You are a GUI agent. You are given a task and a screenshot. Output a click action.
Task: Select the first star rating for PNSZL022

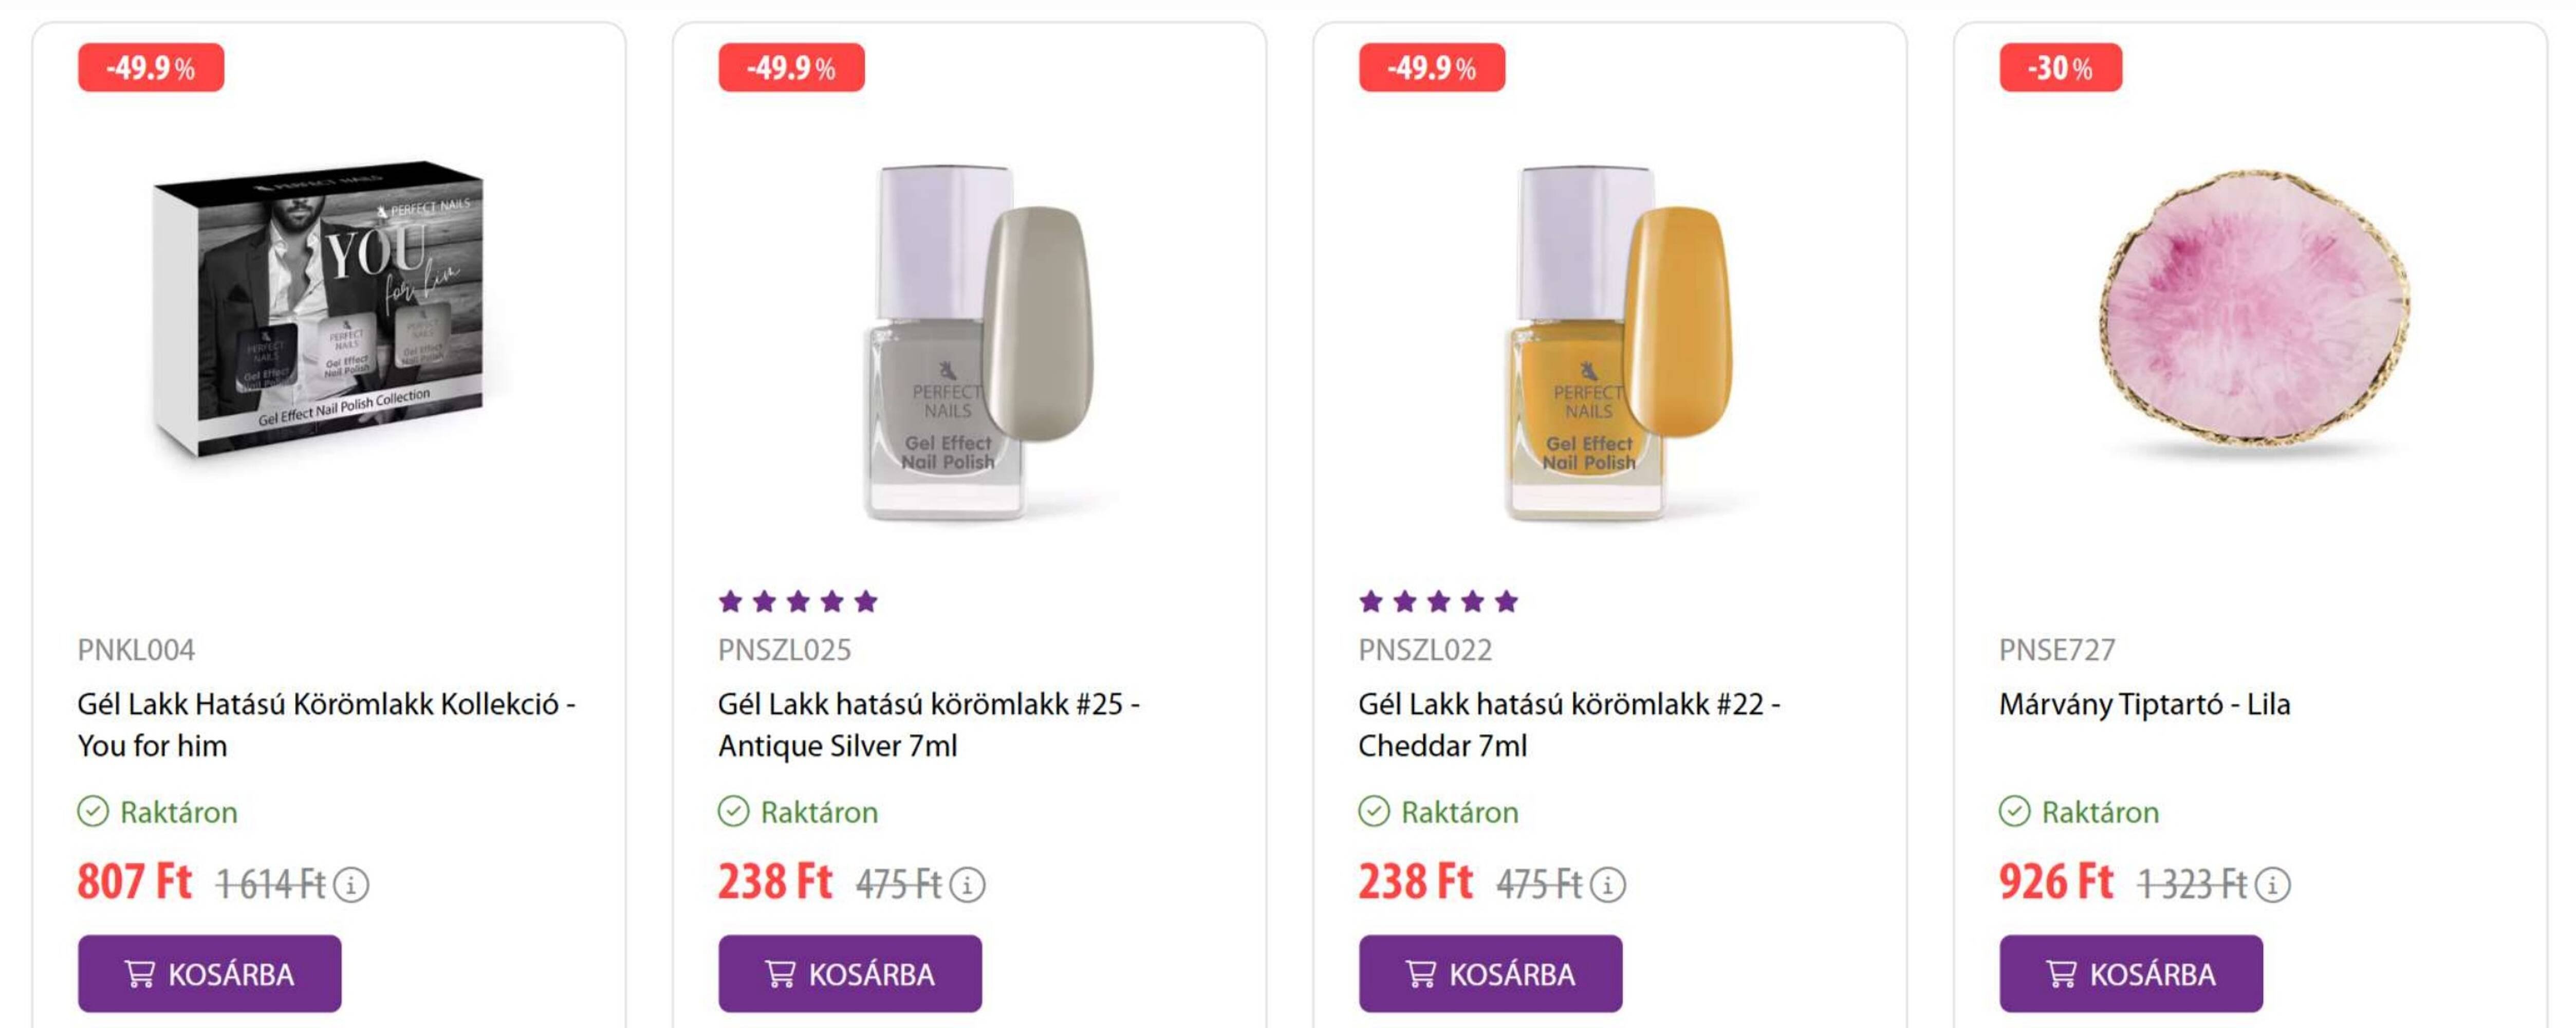(1370, 601)
